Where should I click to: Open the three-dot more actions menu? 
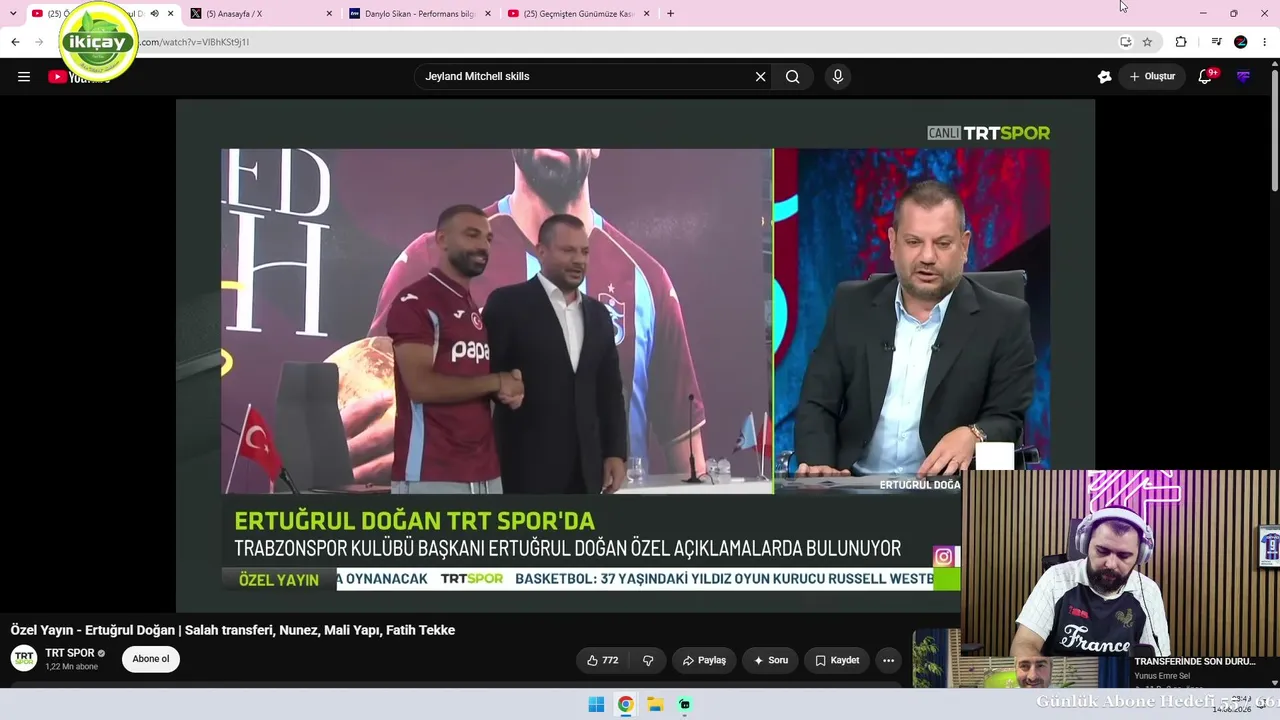point(888,660)
